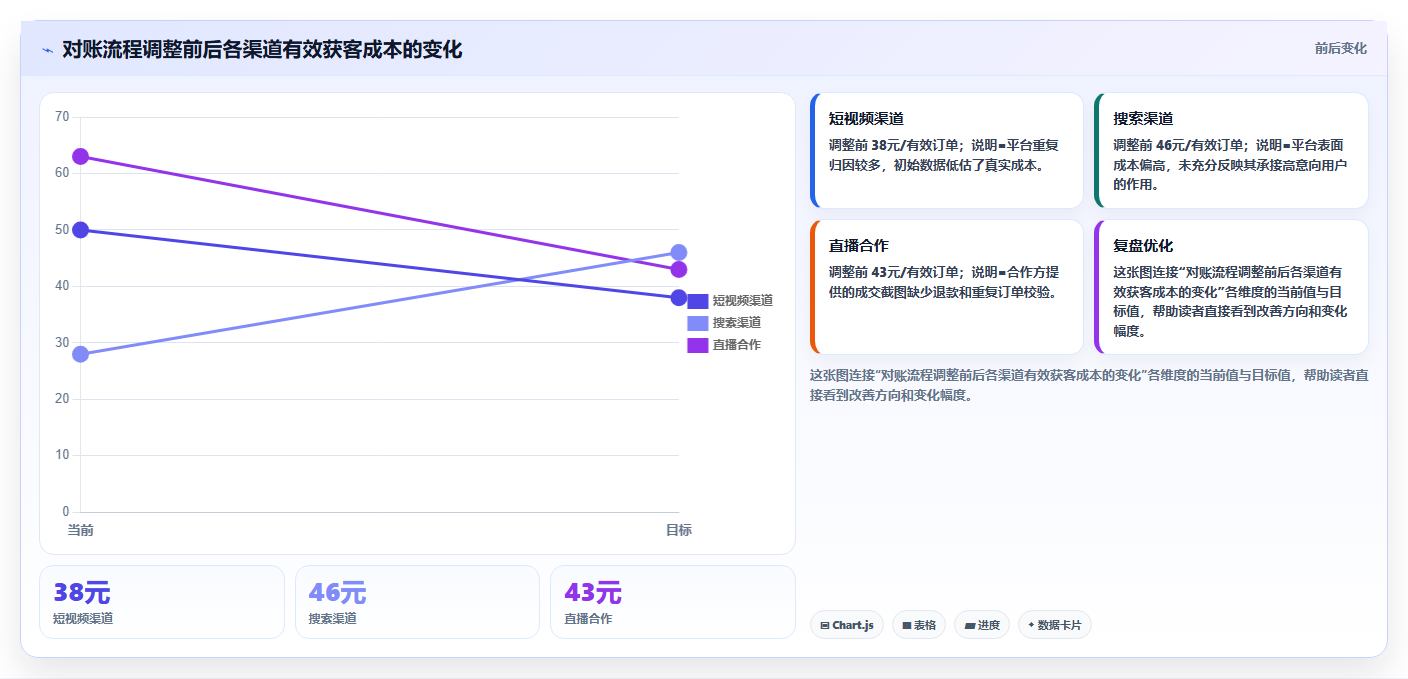Click the 当前 x-axis label

[81, 530]
